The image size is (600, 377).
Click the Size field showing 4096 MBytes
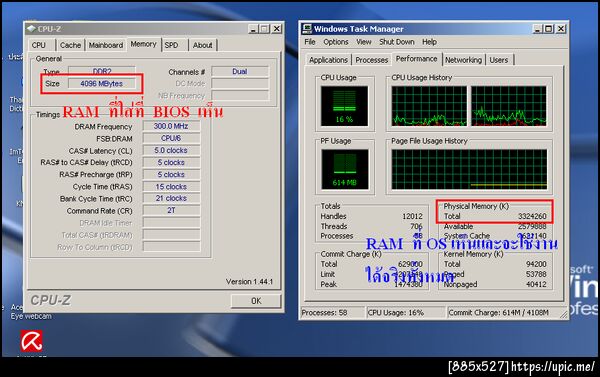101,84
